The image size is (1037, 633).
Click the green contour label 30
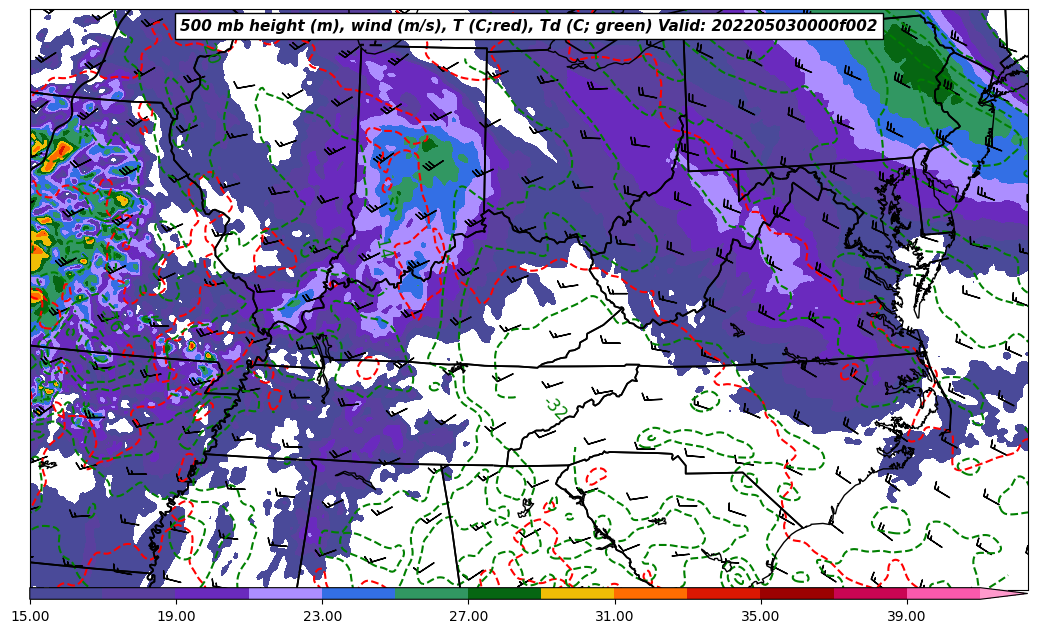point(556,406)
